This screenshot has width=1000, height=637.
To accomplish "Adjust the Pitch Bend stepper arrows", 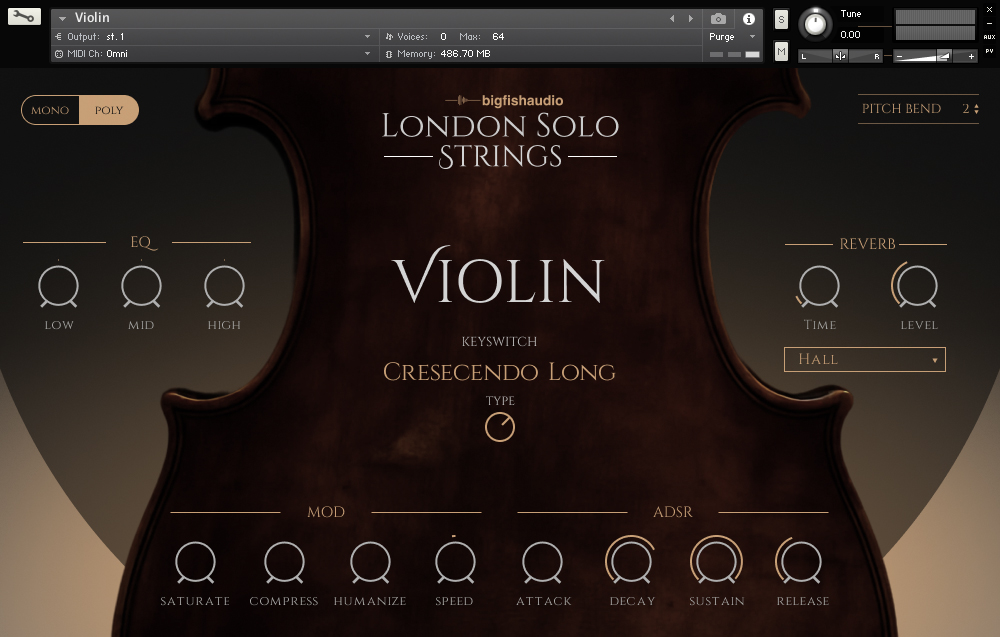I will tap(976, 110).
